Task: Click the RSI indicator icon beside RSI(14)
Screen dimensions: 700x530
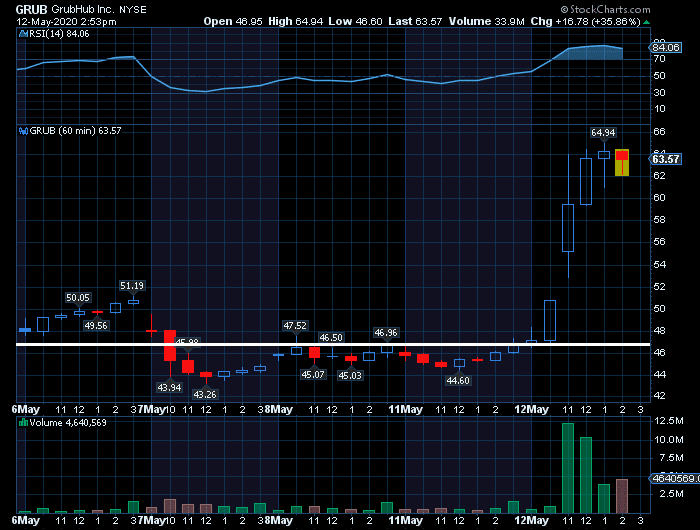Action: (x=23, y=33)
